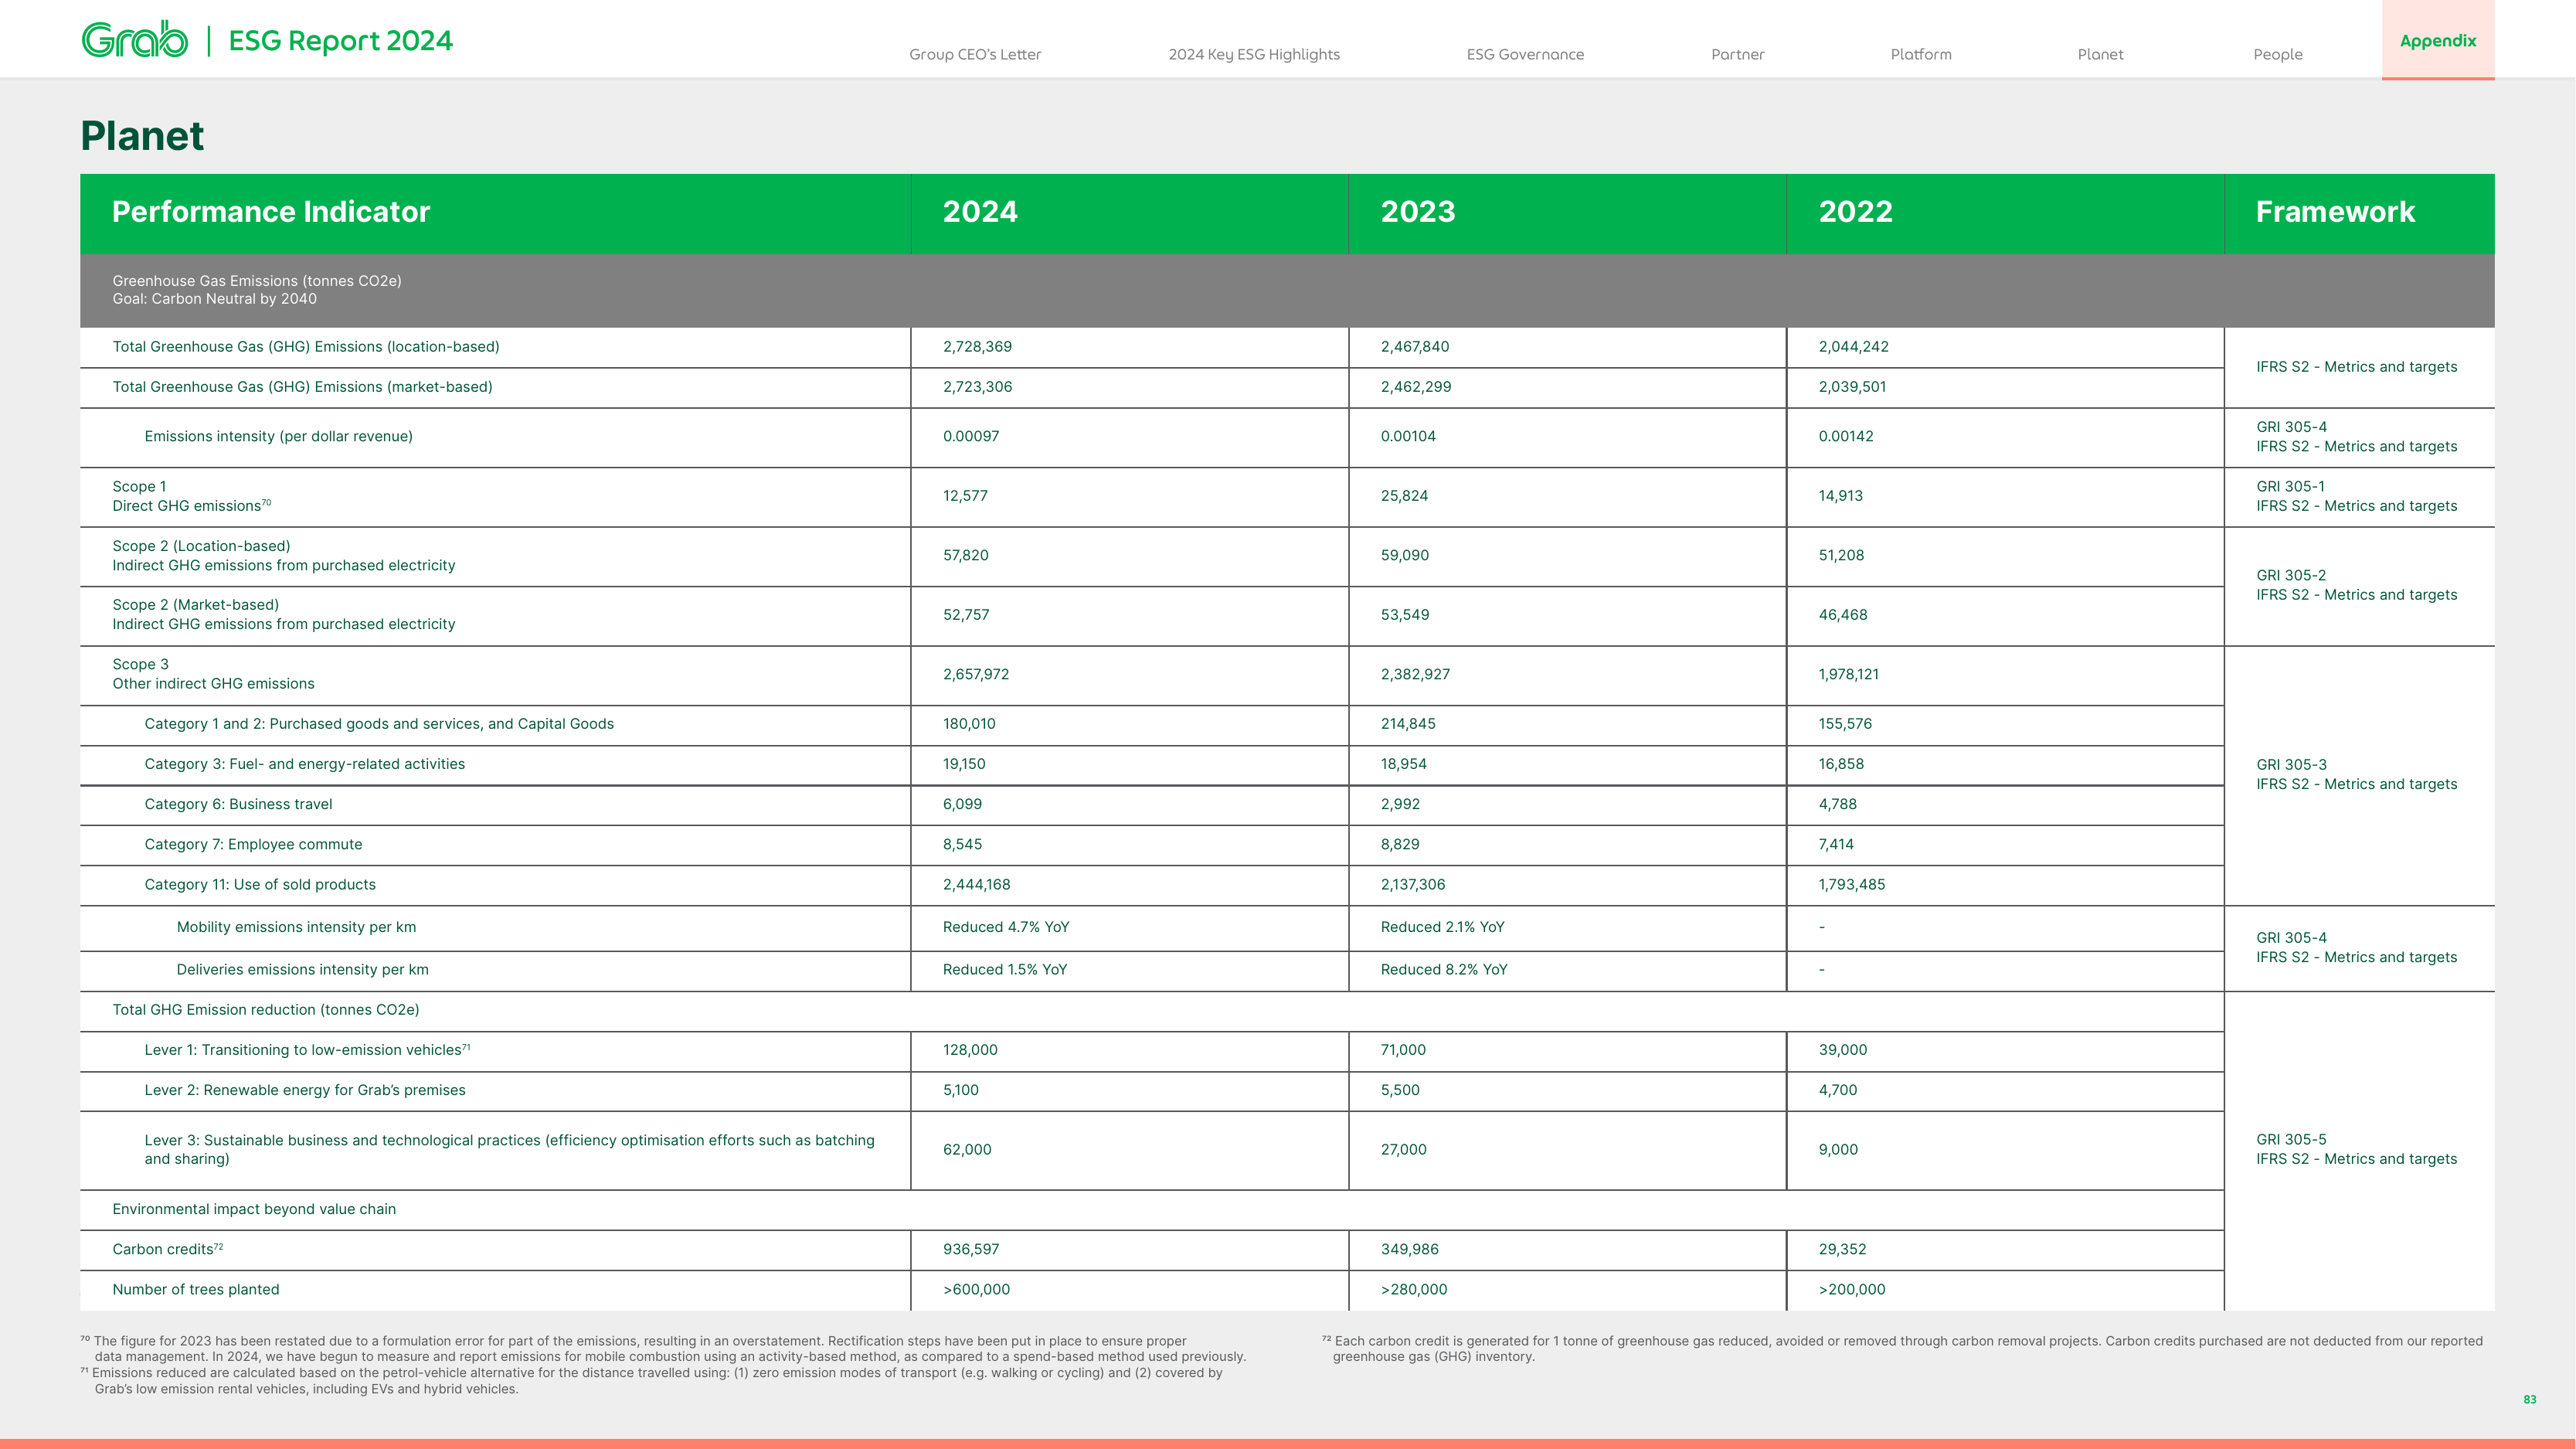Open the ESG Governance section
2576x1449 pixels.
click(x=1525, y=54)
